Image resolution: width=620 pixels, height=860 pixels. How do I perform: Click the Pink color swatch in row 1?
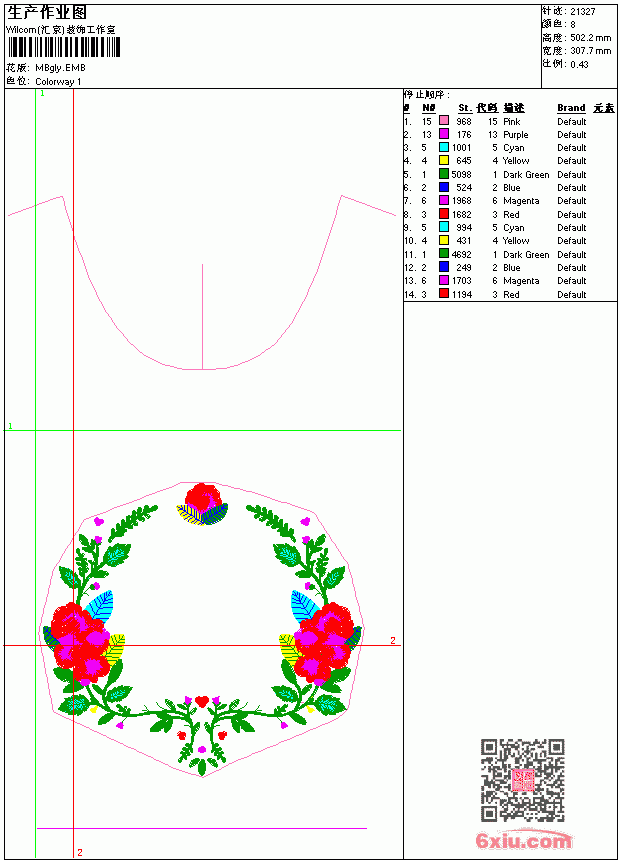[x=444, y=121]
